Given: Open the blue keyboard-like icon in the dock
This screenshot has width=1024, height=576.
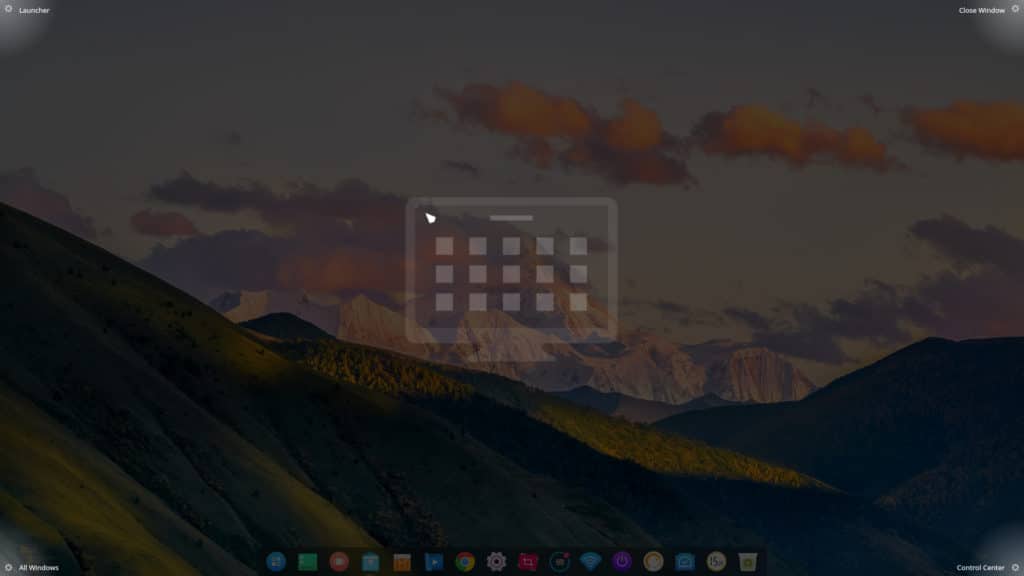Looking at the screenshot, I should 684,562.
